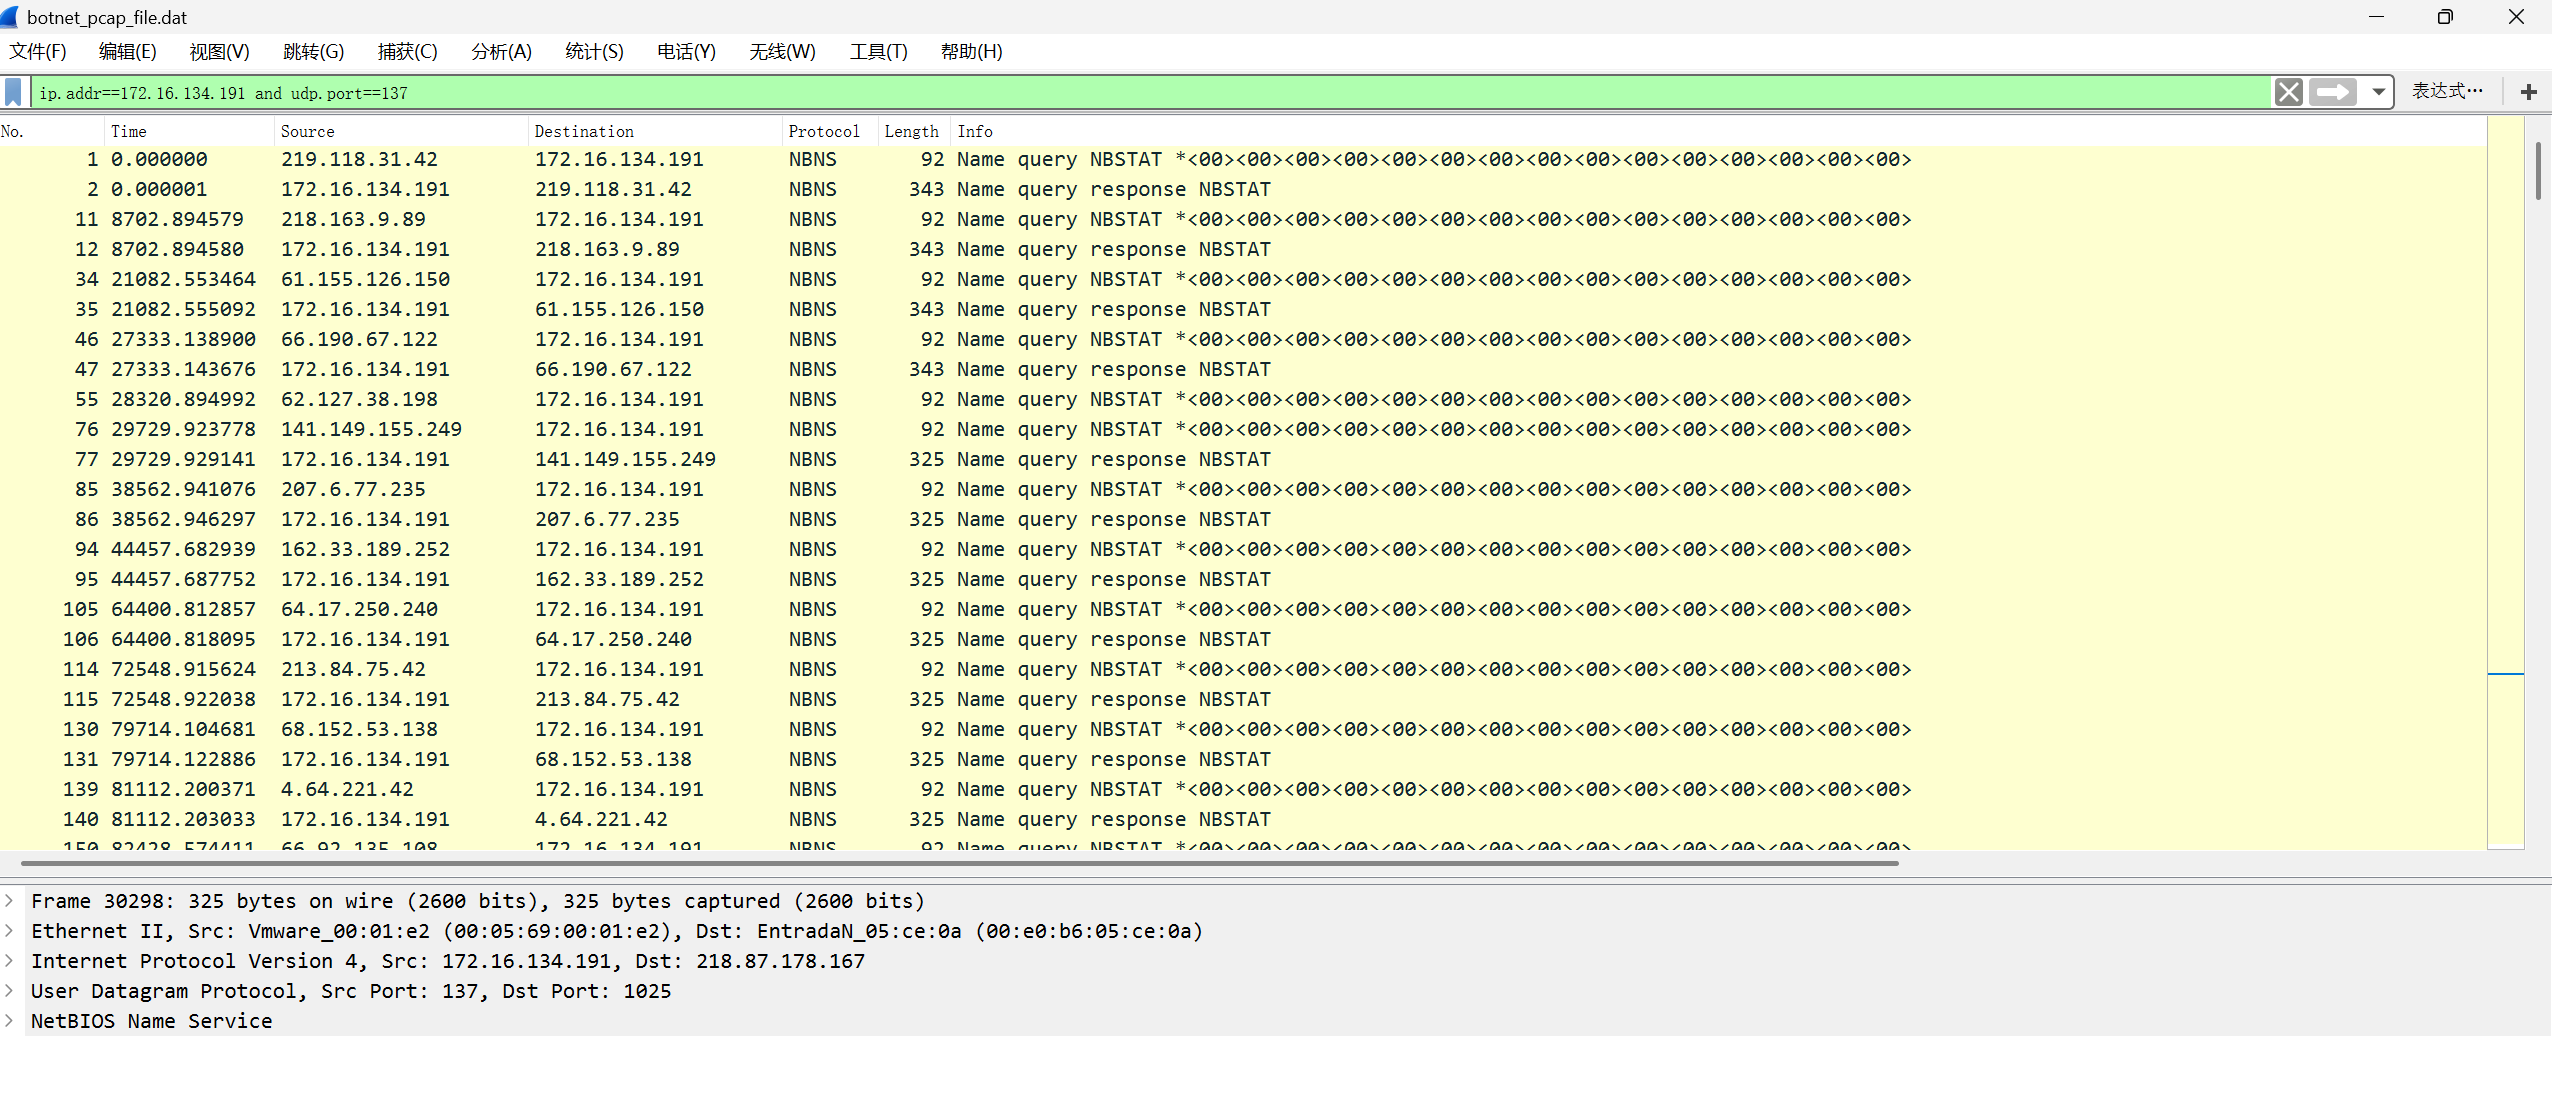Sort by the Protocol column header
The image size is (2552, 1109).
tap(823, 131)
